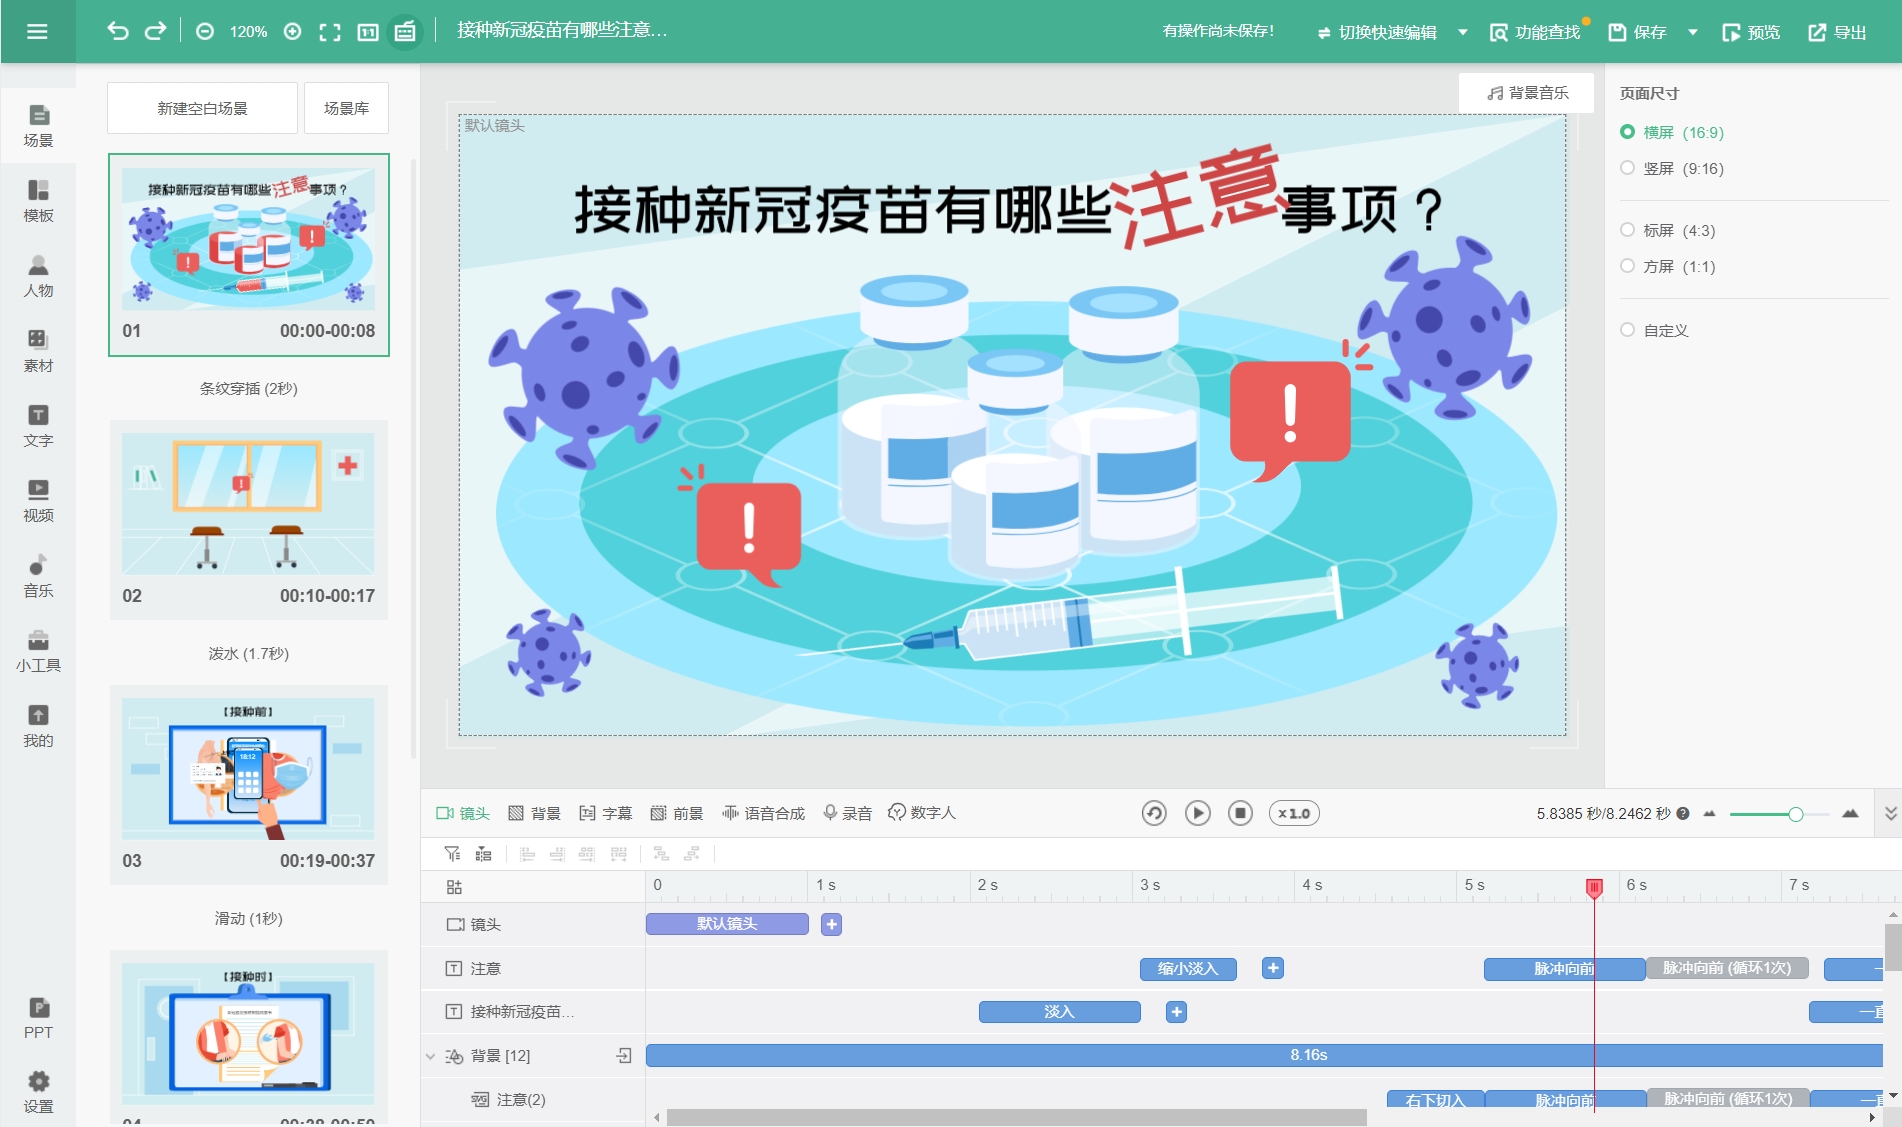Replay the scene from start
This screenshot has height=1127, width=1902.
coord(1154,813)
